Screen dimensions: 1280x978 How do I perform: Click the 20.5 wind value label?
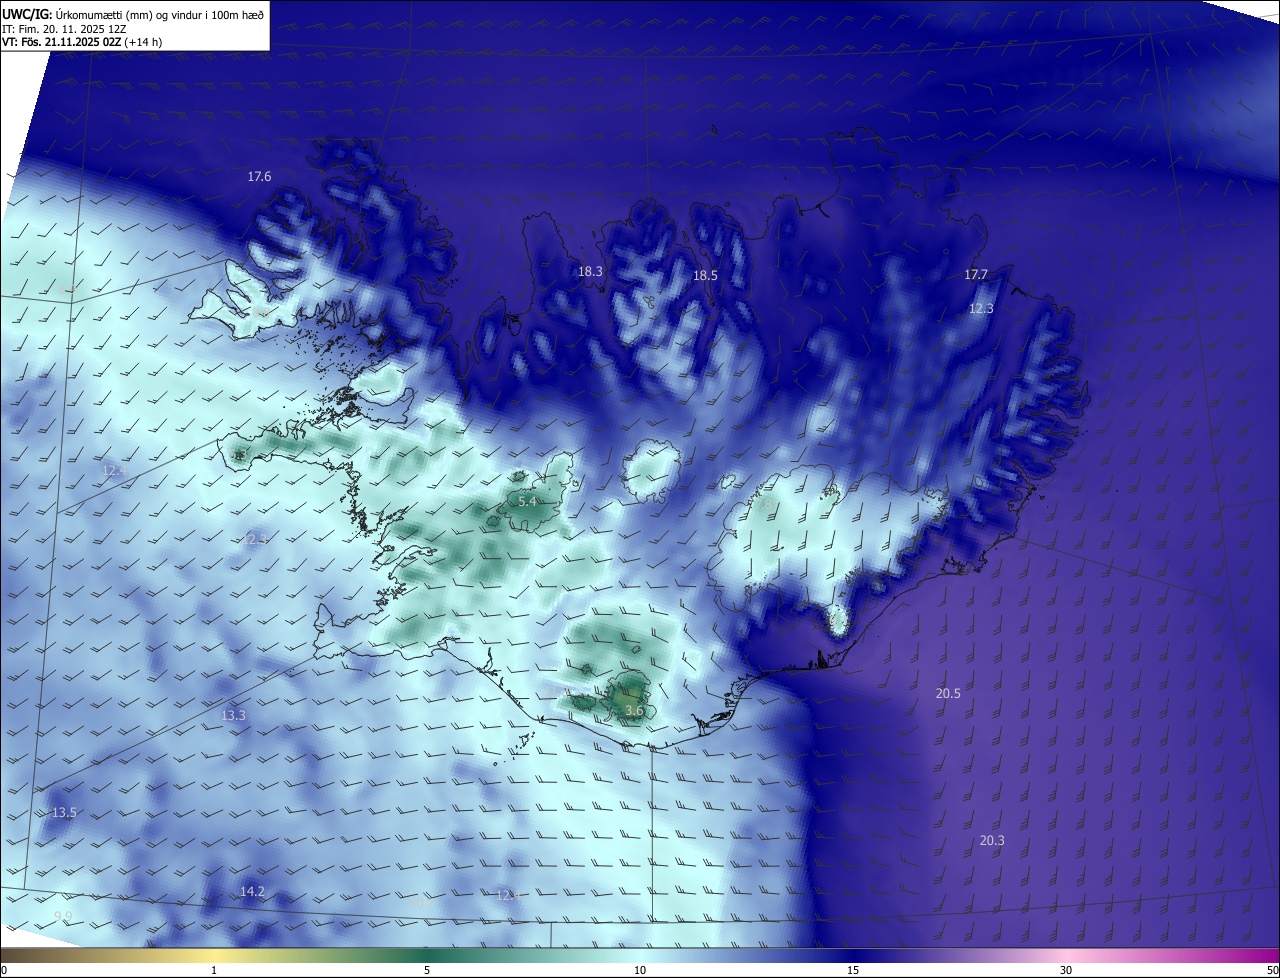[948, 693]
